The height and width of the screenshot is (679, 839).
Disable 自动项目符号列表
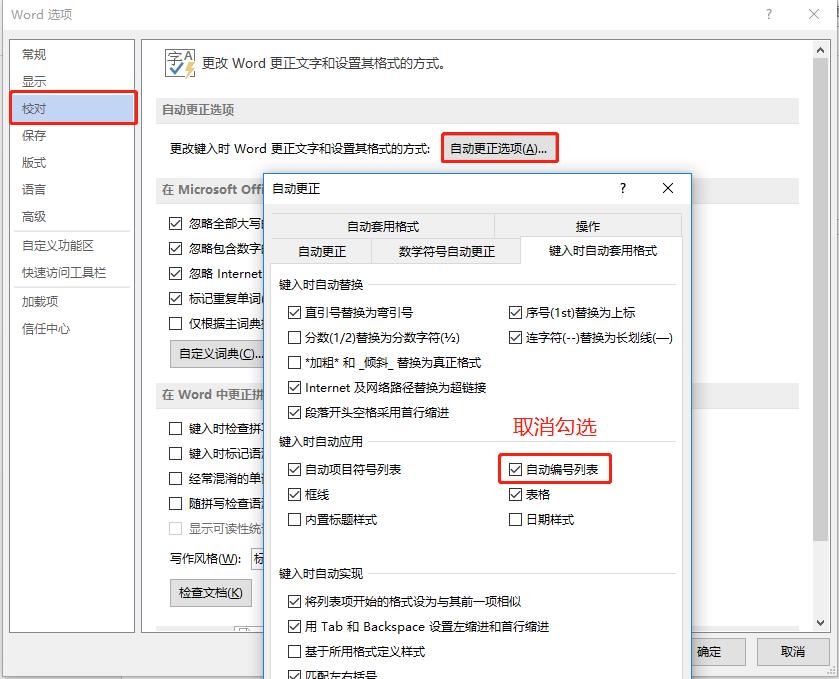click(x=296, y=468)
